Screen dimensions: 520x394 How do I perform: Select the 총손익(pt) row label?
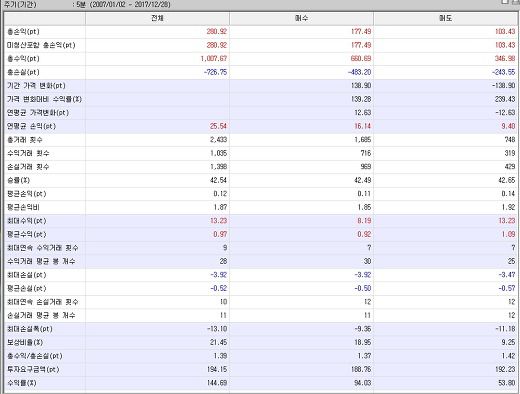tap(23, 32)
